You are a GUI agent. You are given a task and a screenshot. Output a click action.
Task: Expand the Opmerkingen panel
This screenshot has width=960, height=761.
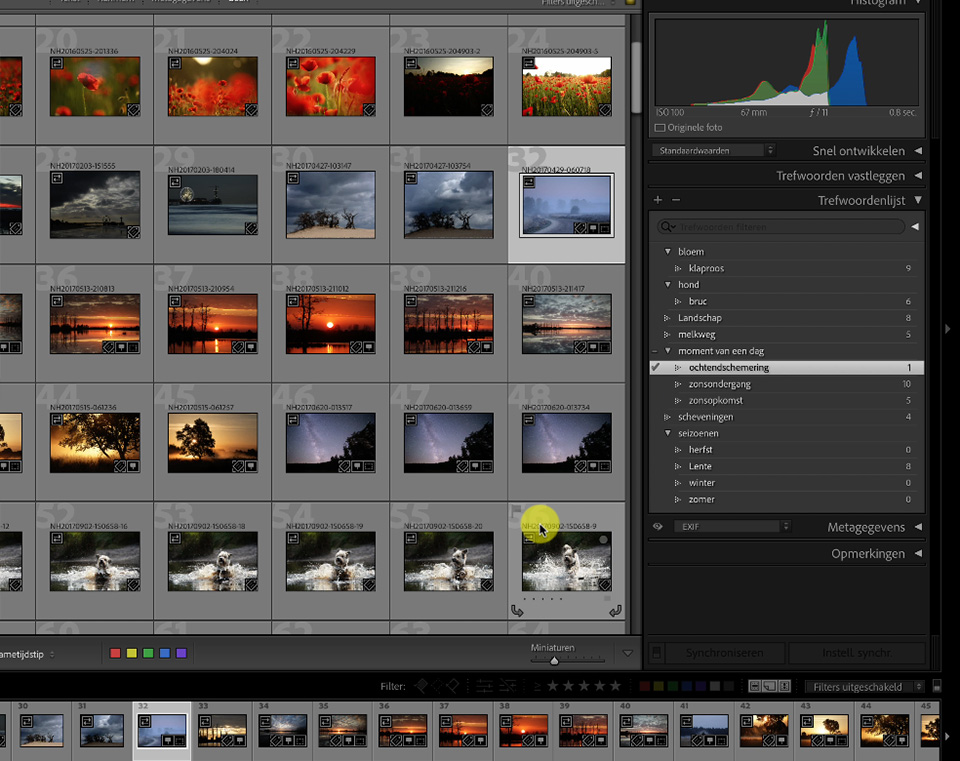click(x=918, y=553)
